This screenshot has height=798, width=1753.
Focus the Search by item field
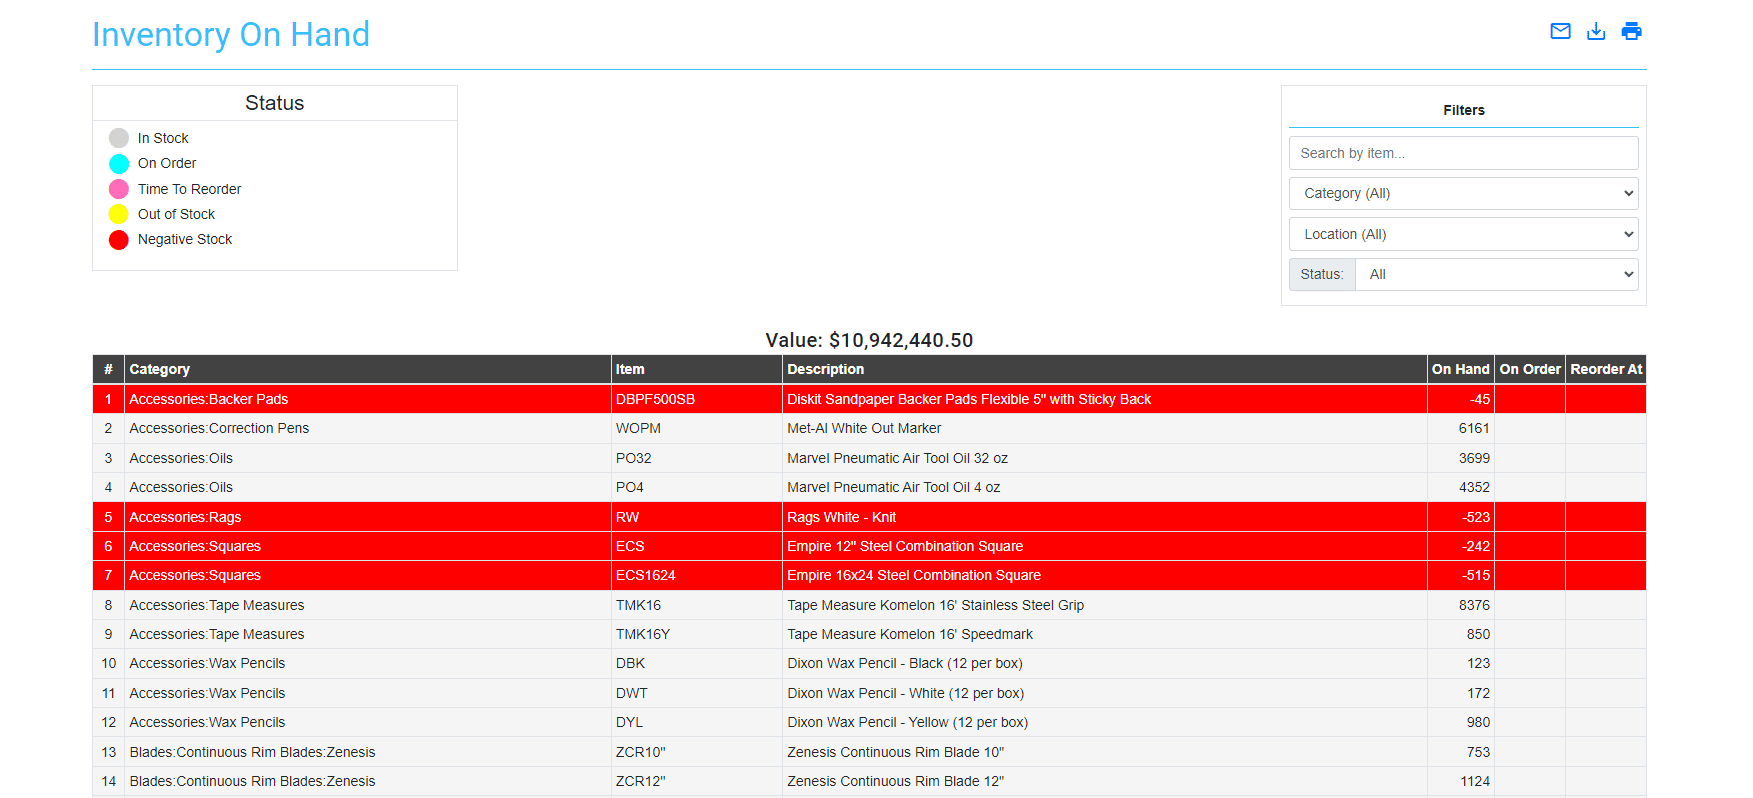(x=1463, y=153)
